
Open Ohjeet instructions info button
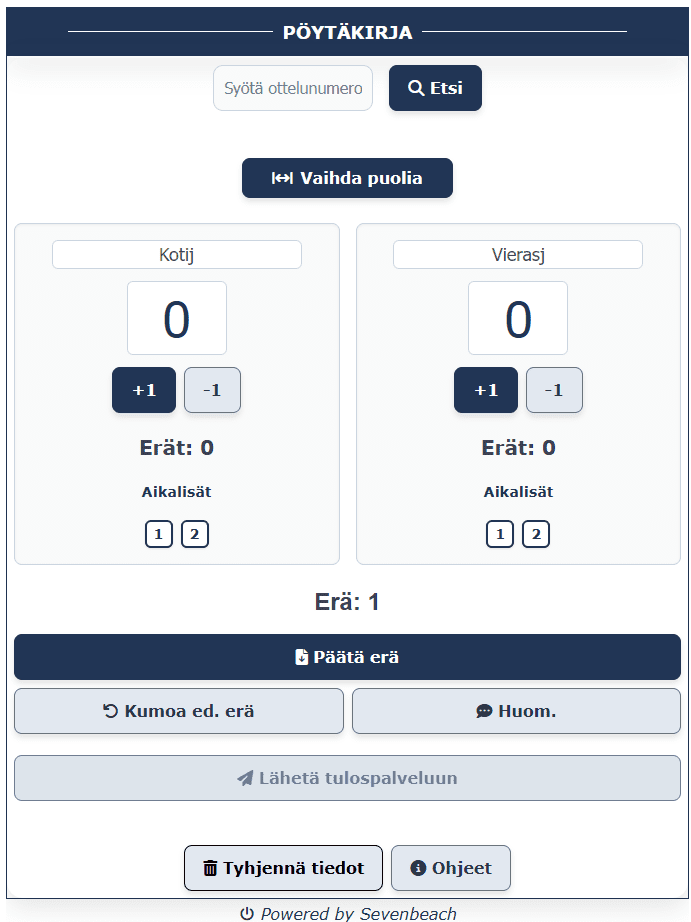451,868
